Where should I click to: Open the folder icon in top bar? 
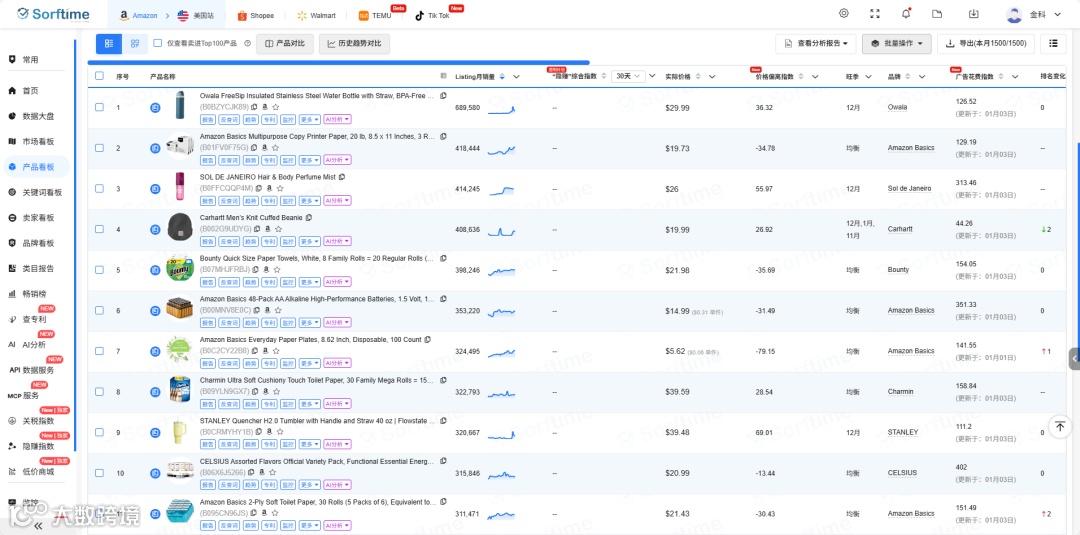click(937, 14)
